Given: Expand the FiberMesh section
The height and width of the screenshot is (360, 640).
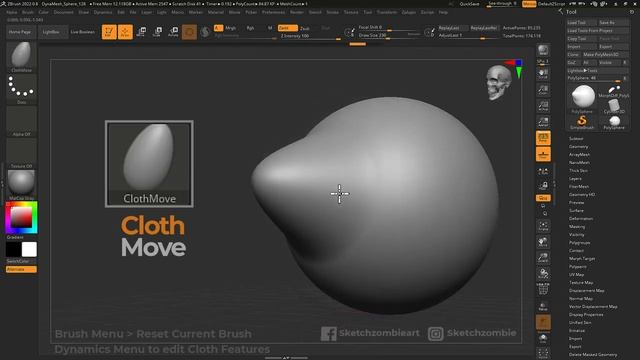Looking at the screenshot, I should tap(579, 187).
